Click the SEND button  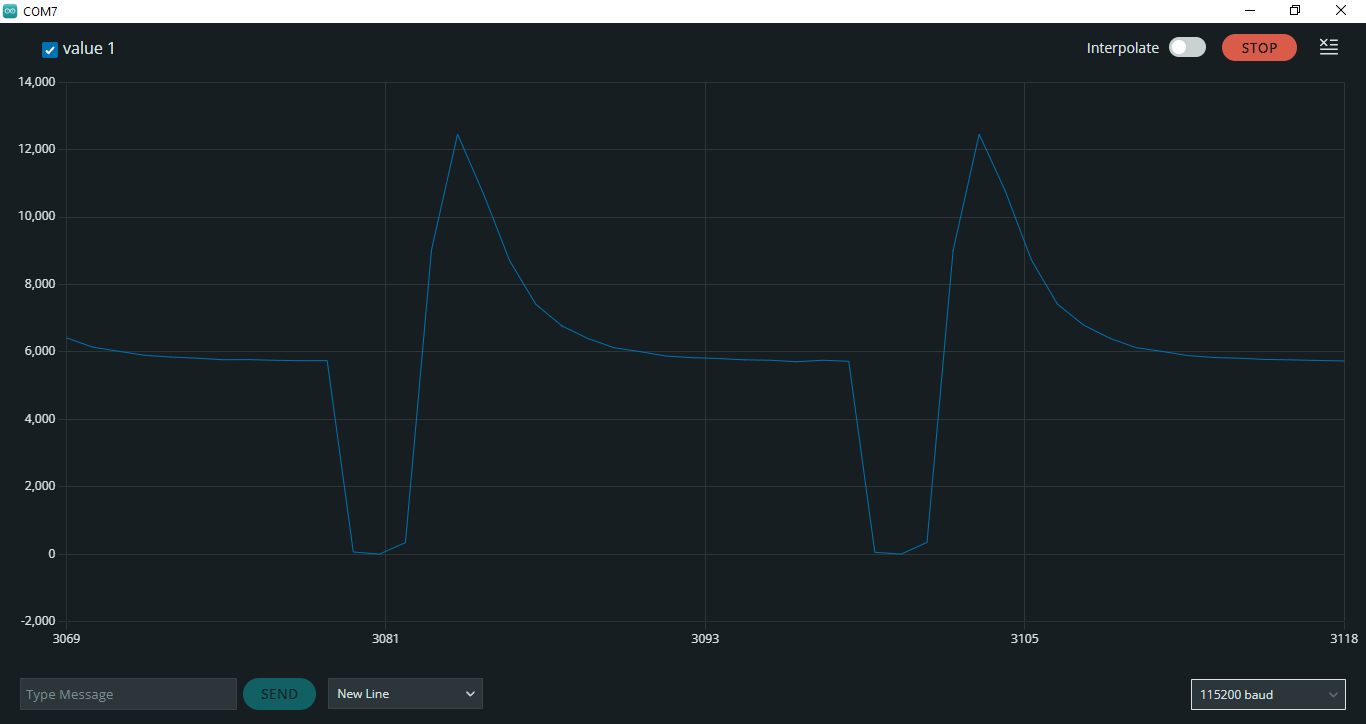[x=279, y=694]
